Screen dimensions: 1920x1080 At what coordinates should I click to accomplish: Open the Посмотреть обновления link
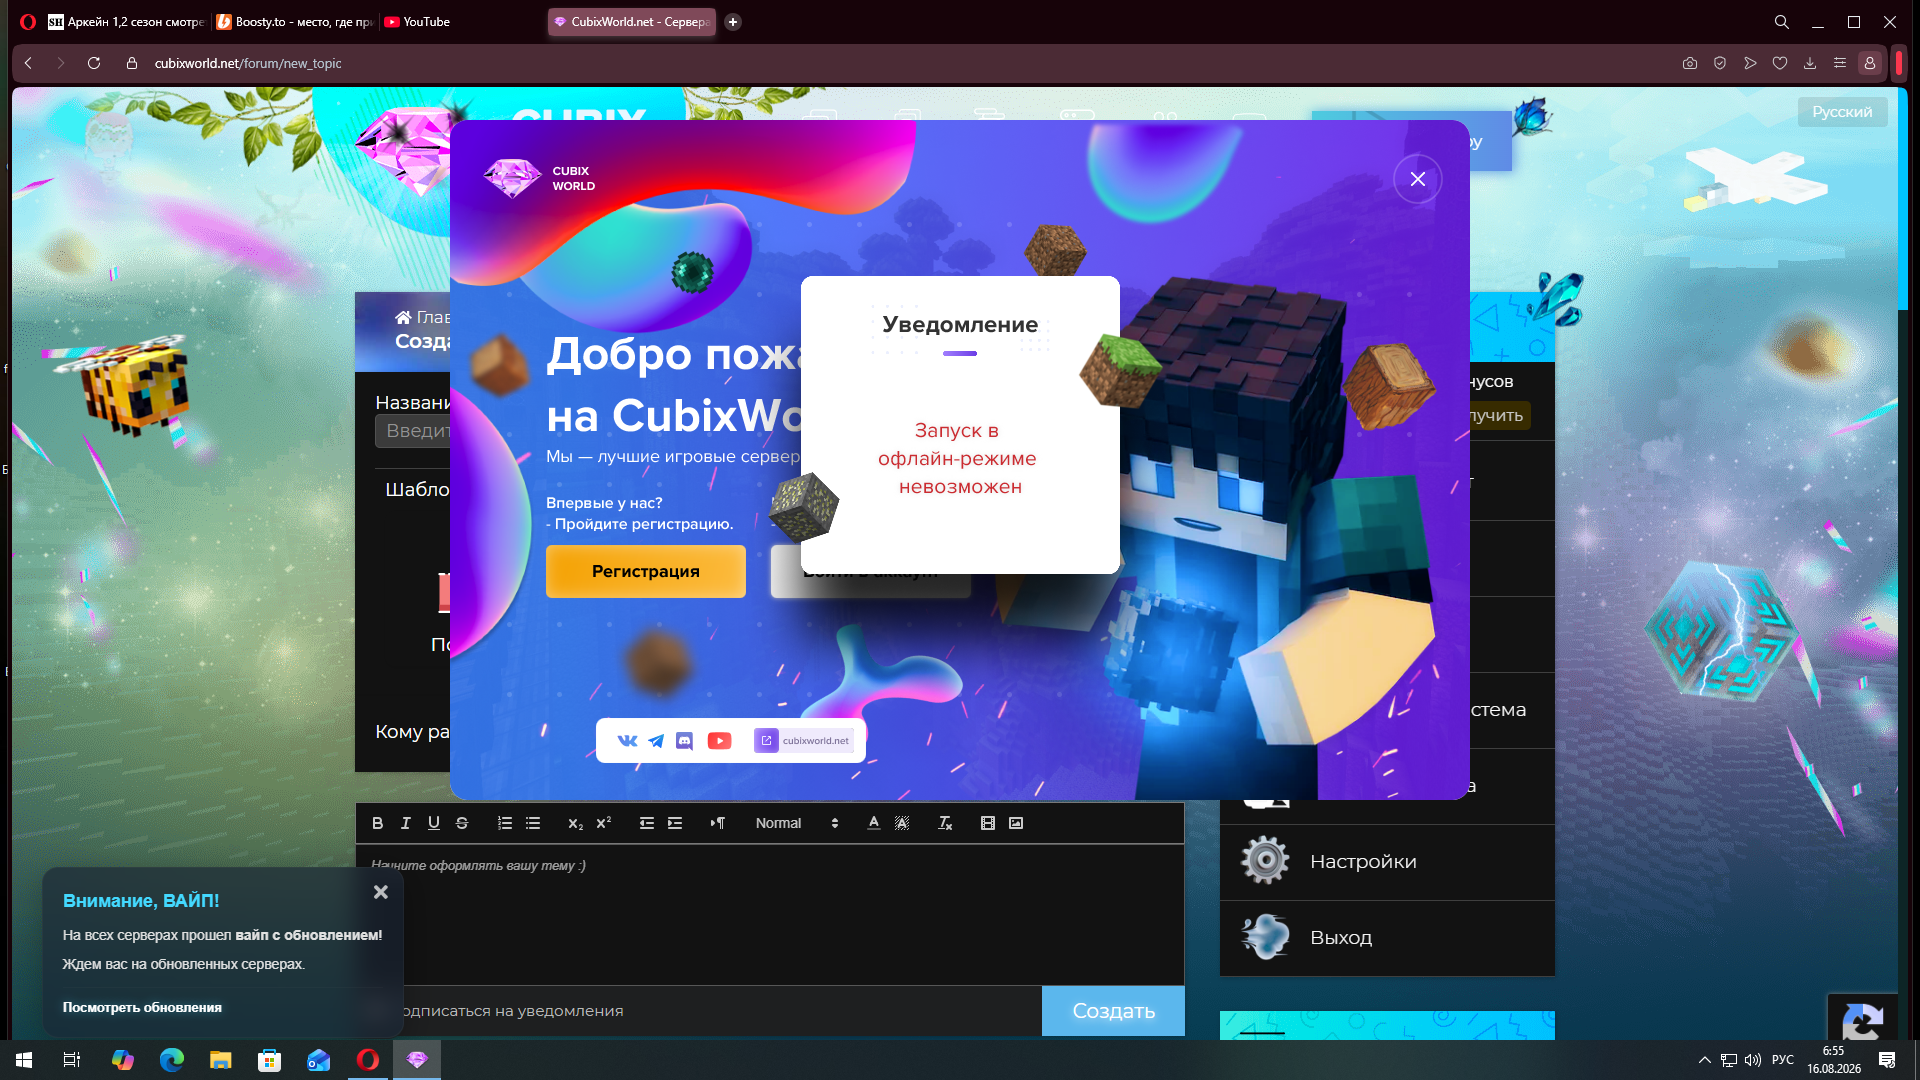(142, 1007)
